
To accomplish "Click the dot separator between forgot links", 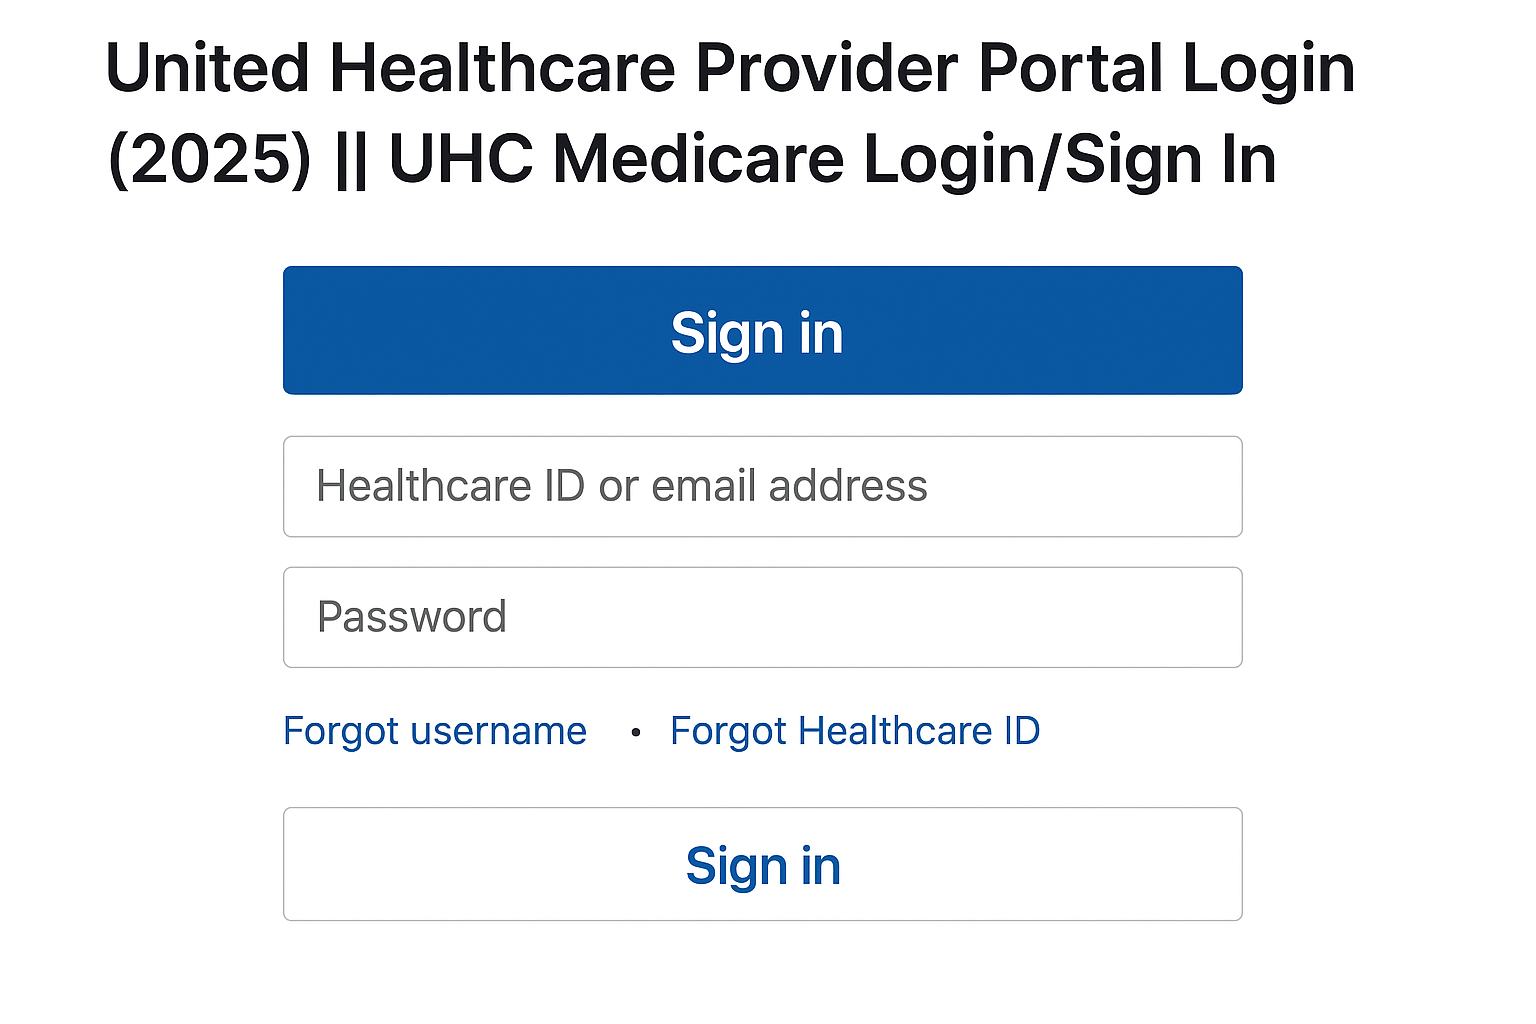I will [x=636, y=731].
